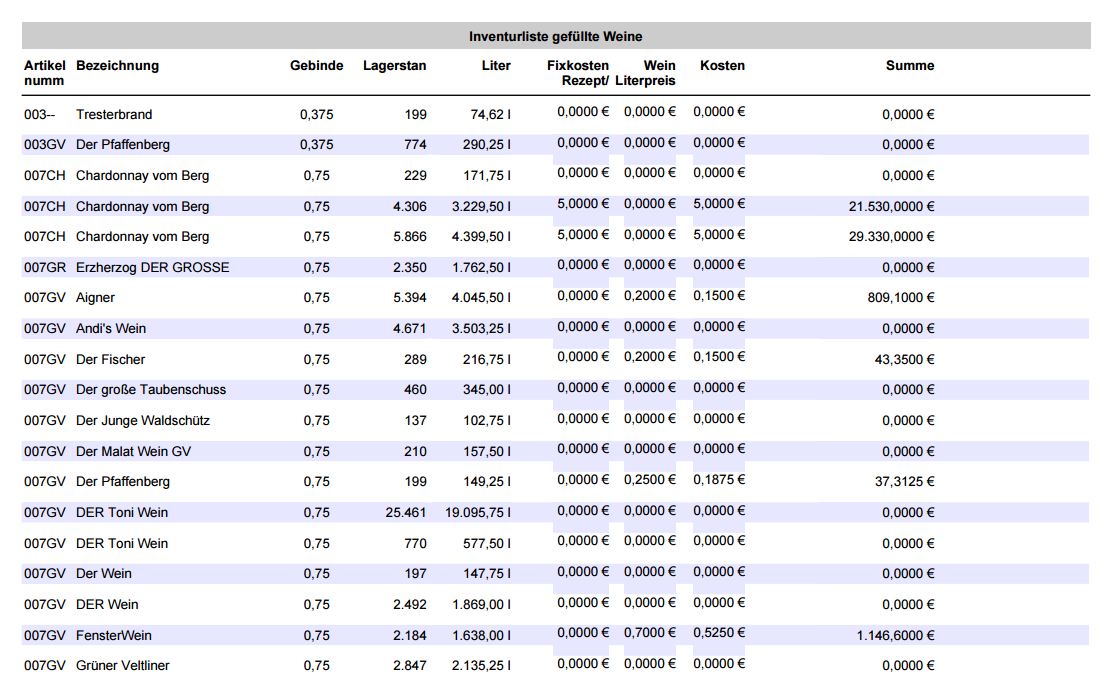This screenshot has height=686, width=1106.
Task: Select the '3.229,50 l' cell
Action: [481, 207]
